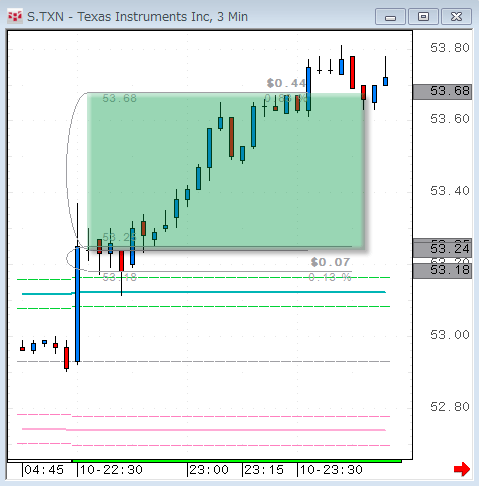Click the 10-23:30 time axis label
Screen dimensions: 479x486
coord(331,470)
